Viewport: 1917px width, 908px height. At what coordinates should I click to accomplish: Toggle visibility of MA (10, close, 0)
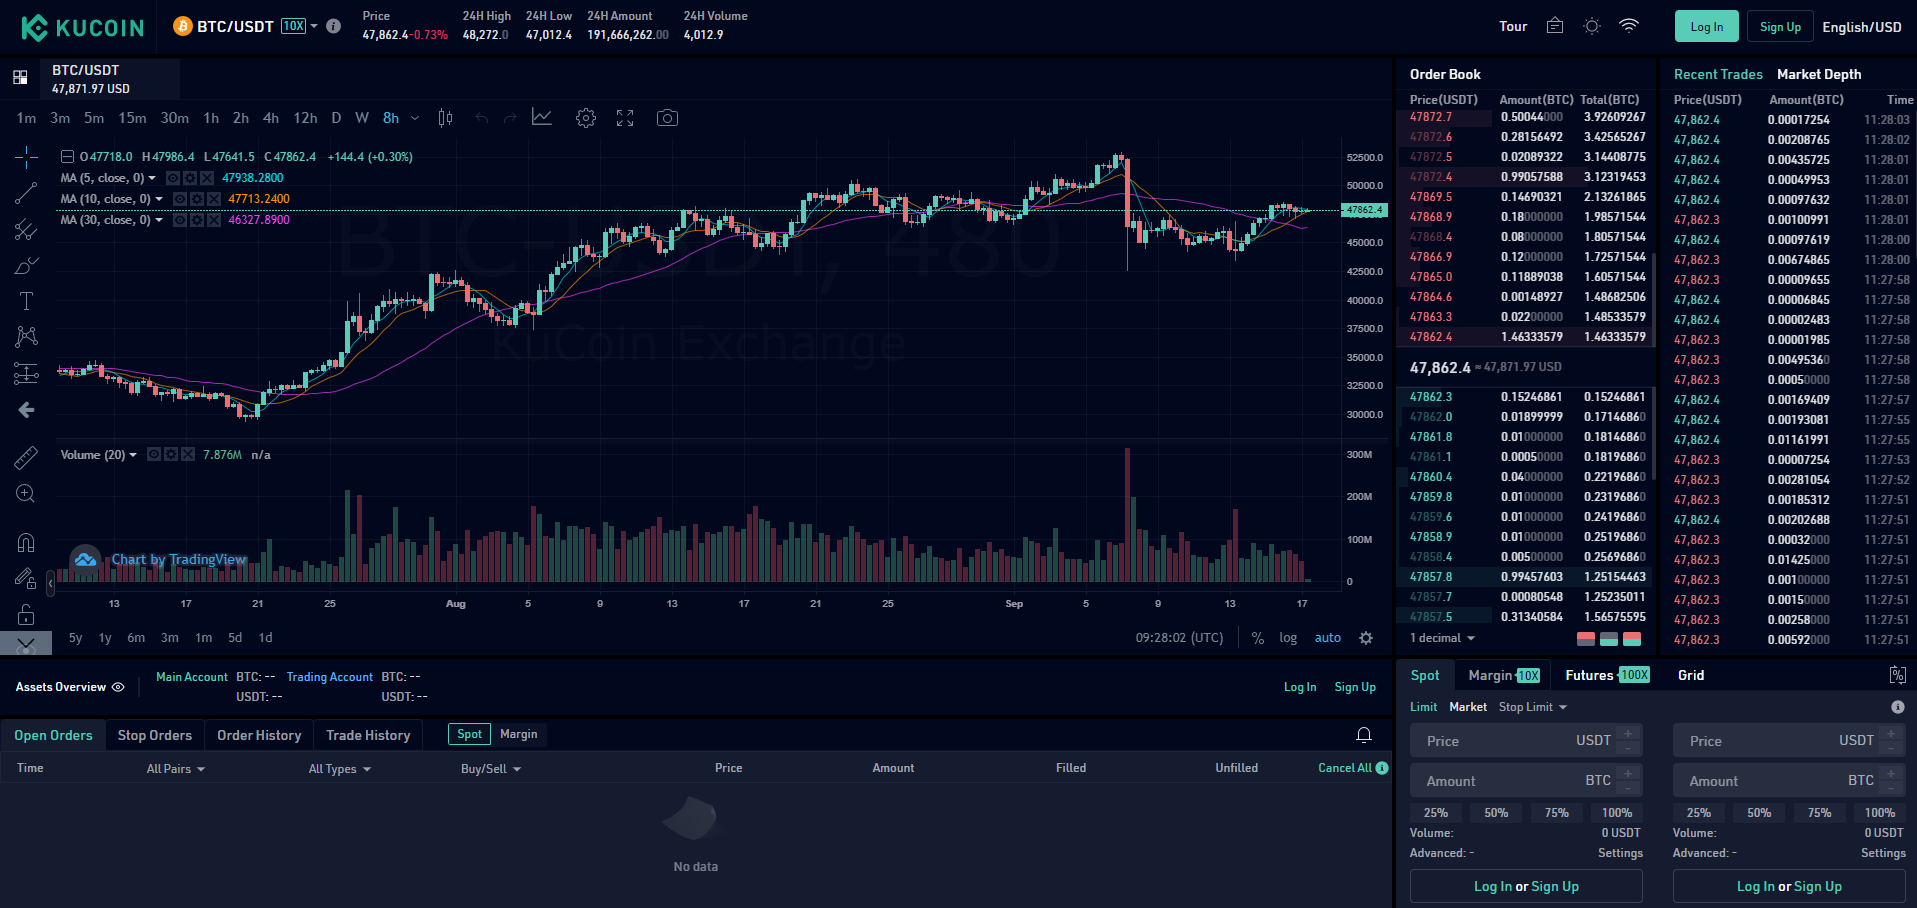pyautogui.click(x=180, y=199)
